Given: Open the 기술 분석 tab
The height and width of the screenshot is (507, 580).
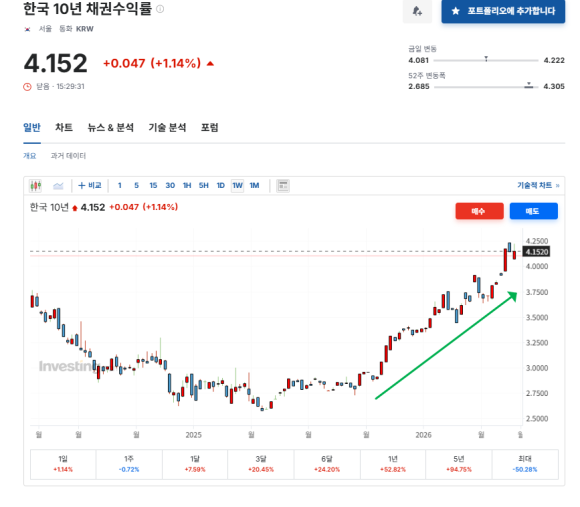Looking at the screenshot, I should 167,128.
